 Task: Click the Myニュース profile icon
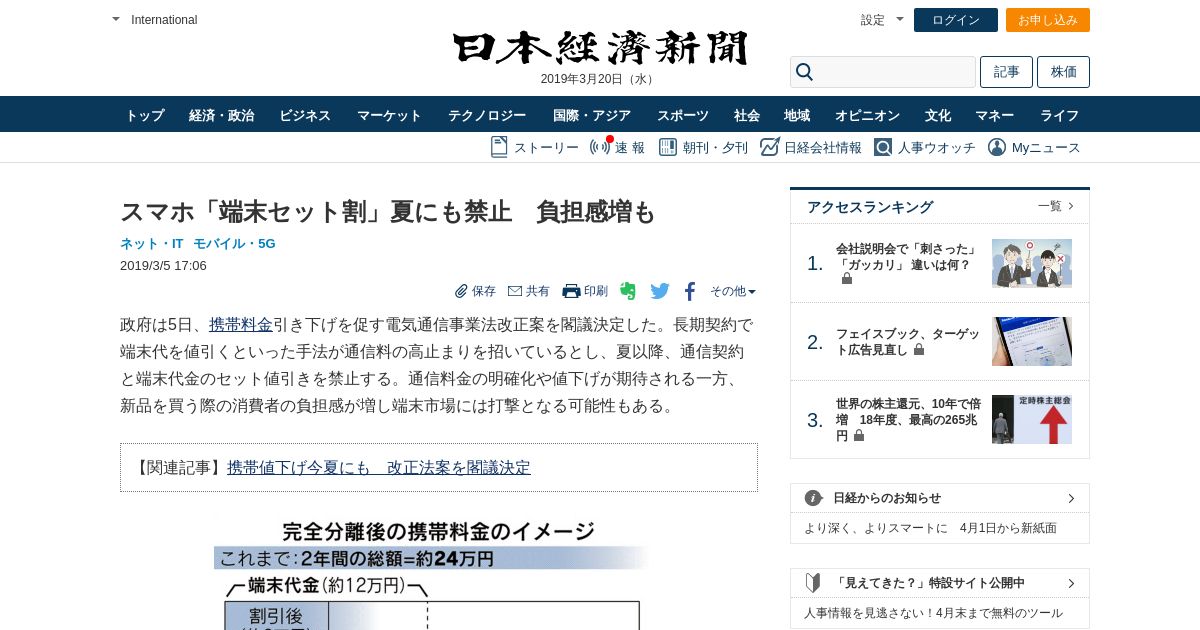(x=997, y=147)
